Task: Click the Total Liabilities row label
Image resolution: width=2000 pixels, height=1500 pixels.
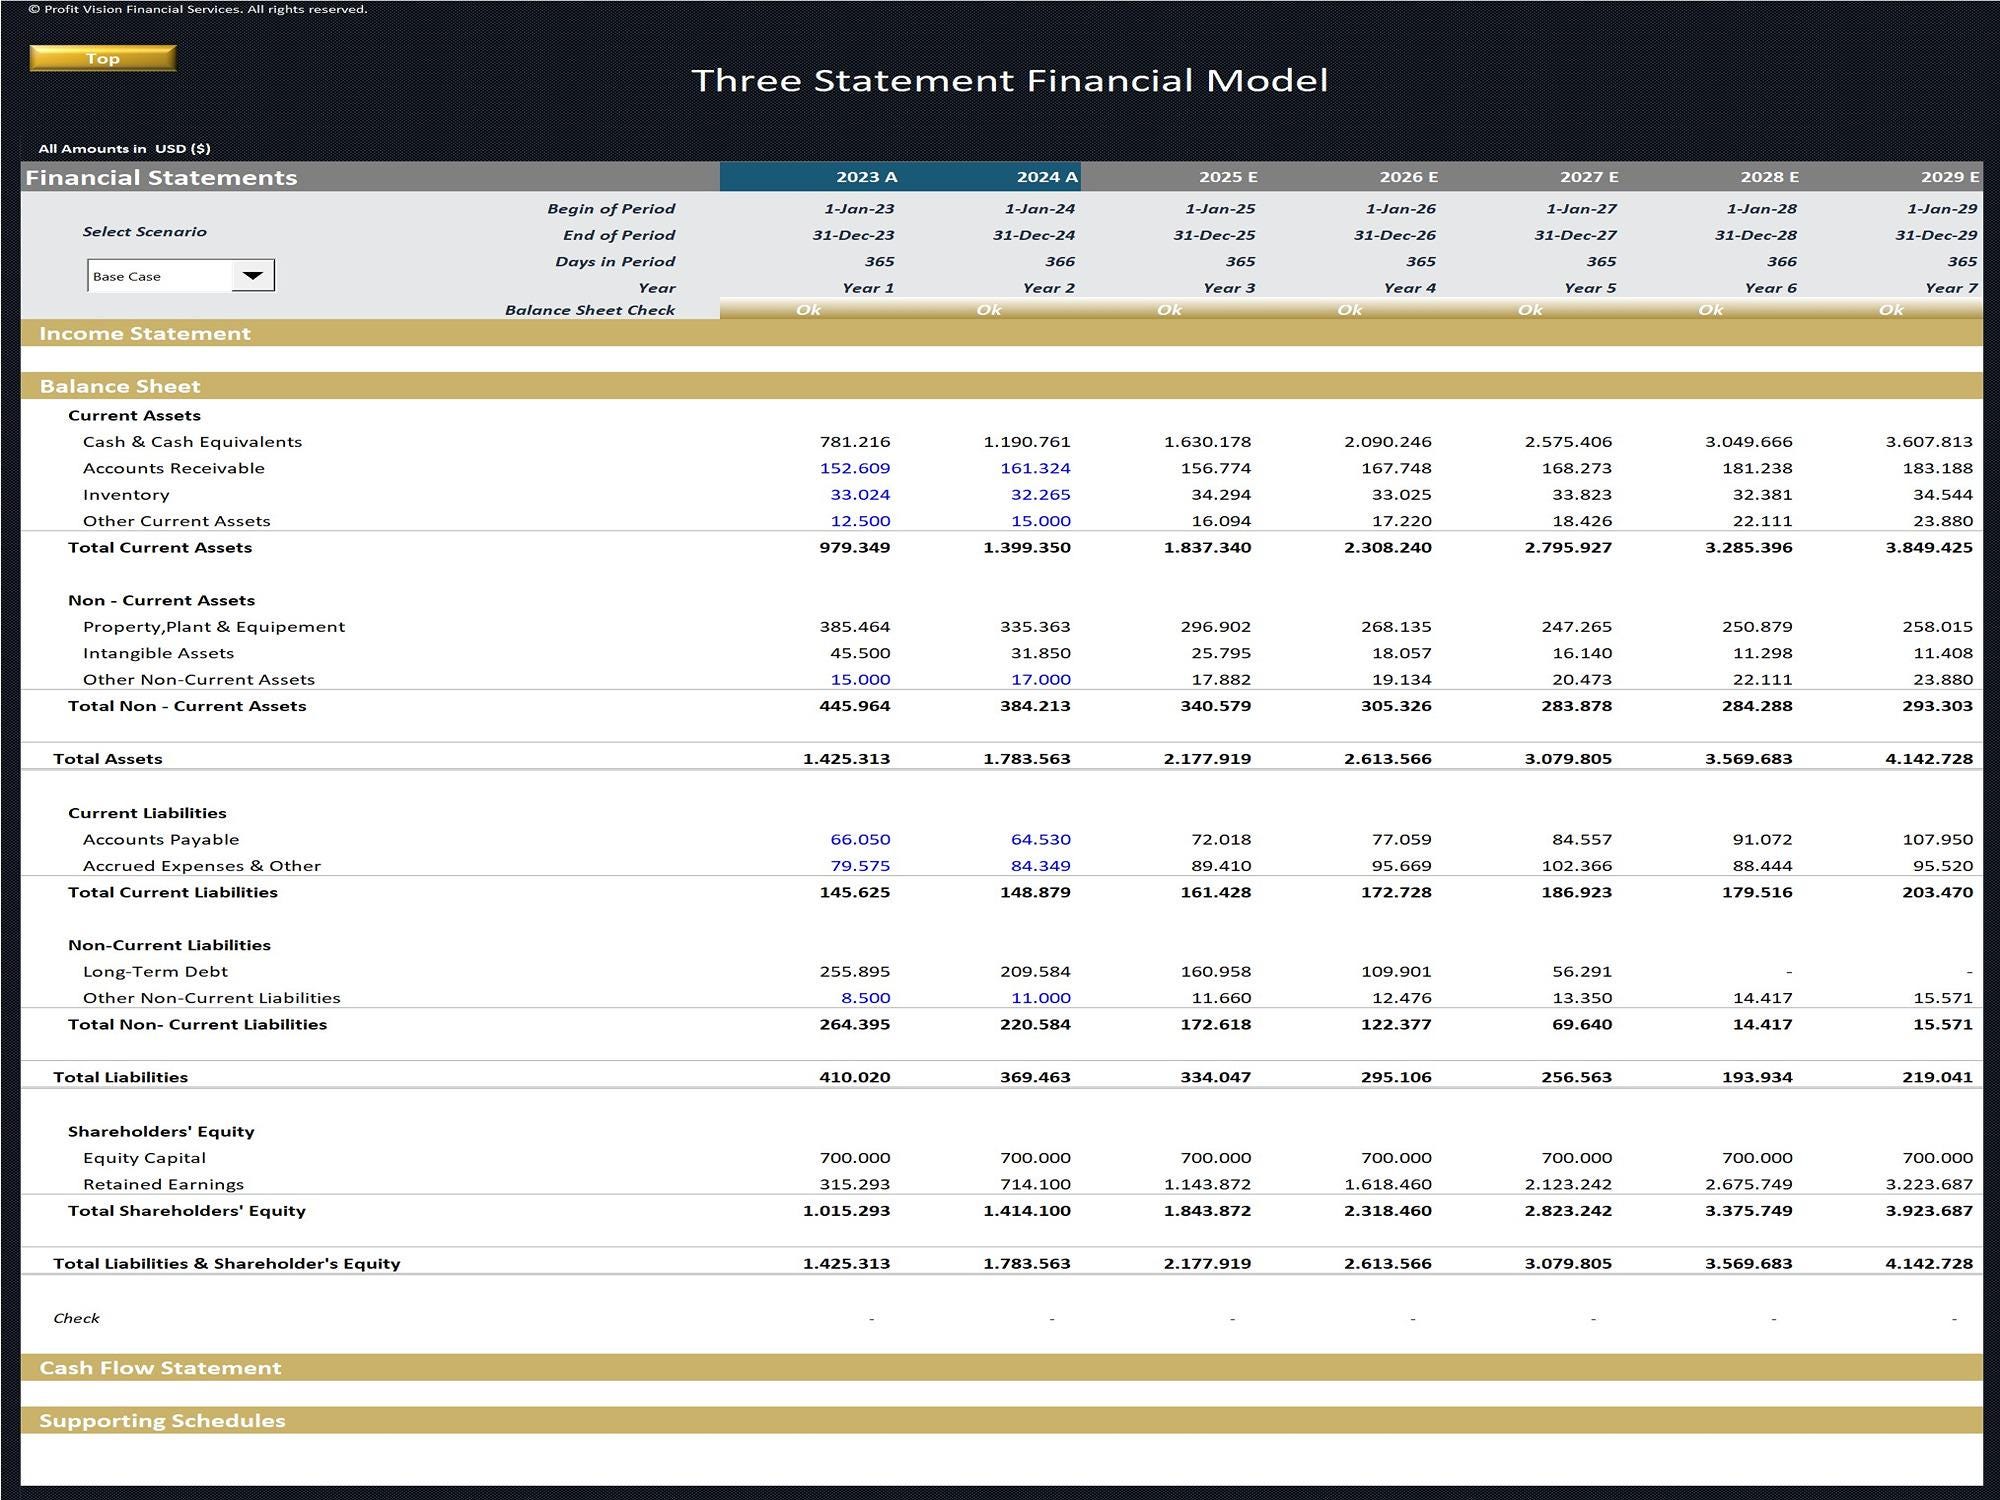Action: 120,1077
